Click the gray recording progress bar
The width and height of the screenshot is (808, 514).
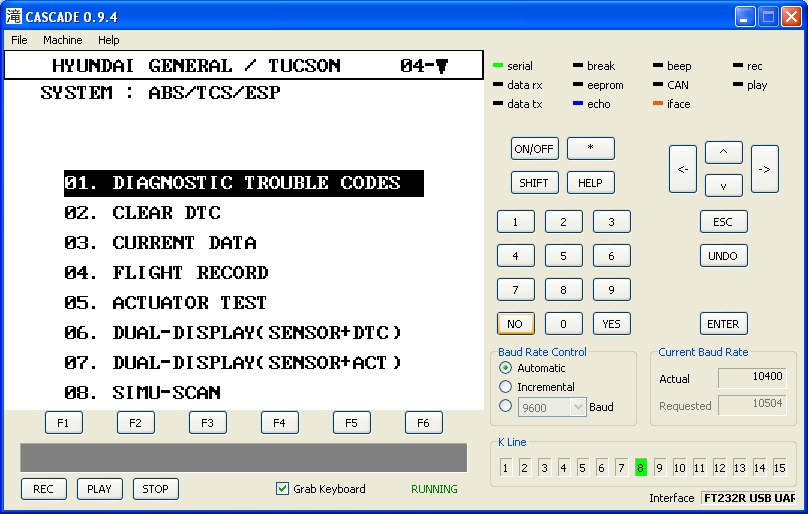tap(244, 457)
